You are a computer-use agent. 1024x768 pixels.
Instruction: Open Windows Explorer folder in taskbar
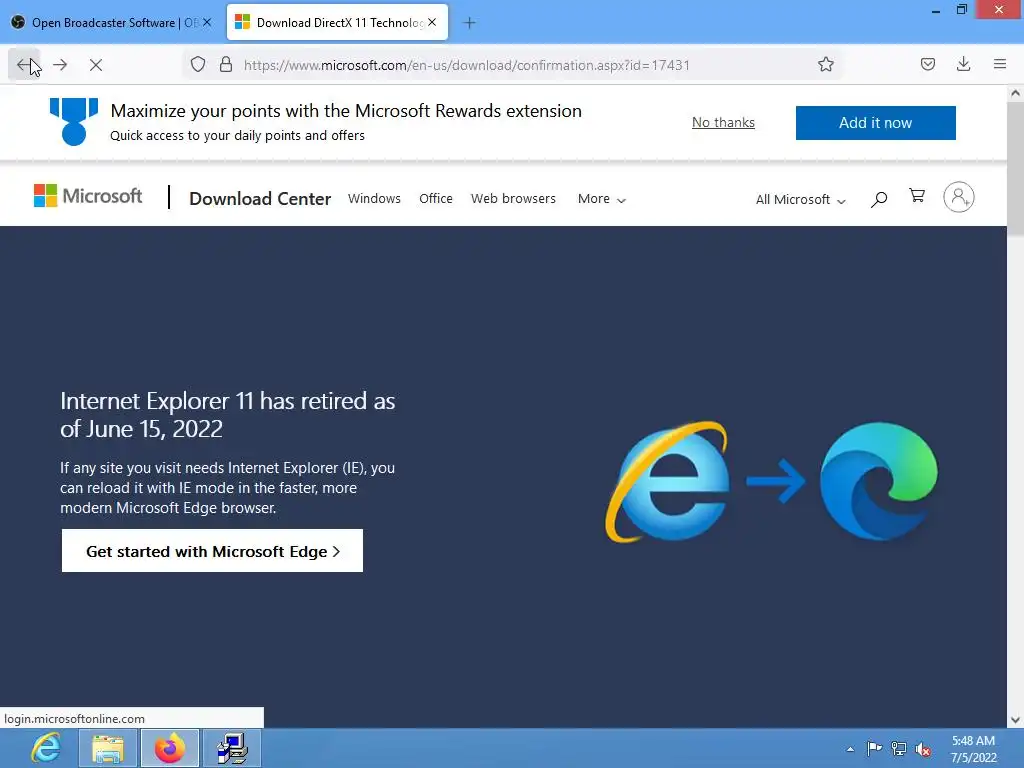coord(108,748)
